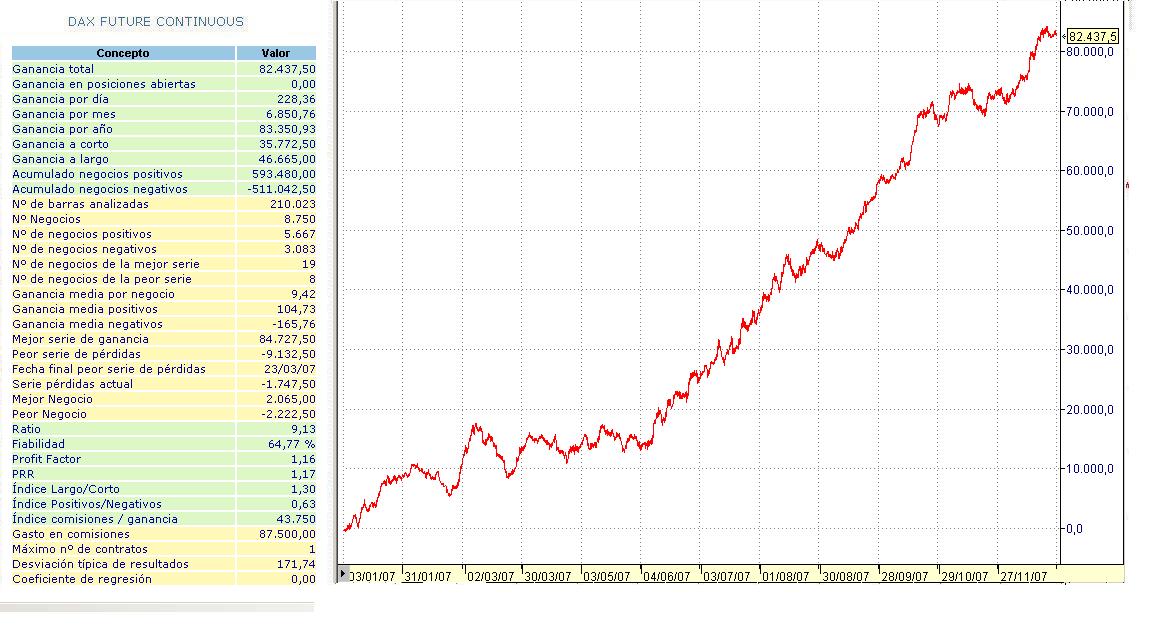
Task: Click the 31/01/07 date axis label
Action: coord(428,577)
